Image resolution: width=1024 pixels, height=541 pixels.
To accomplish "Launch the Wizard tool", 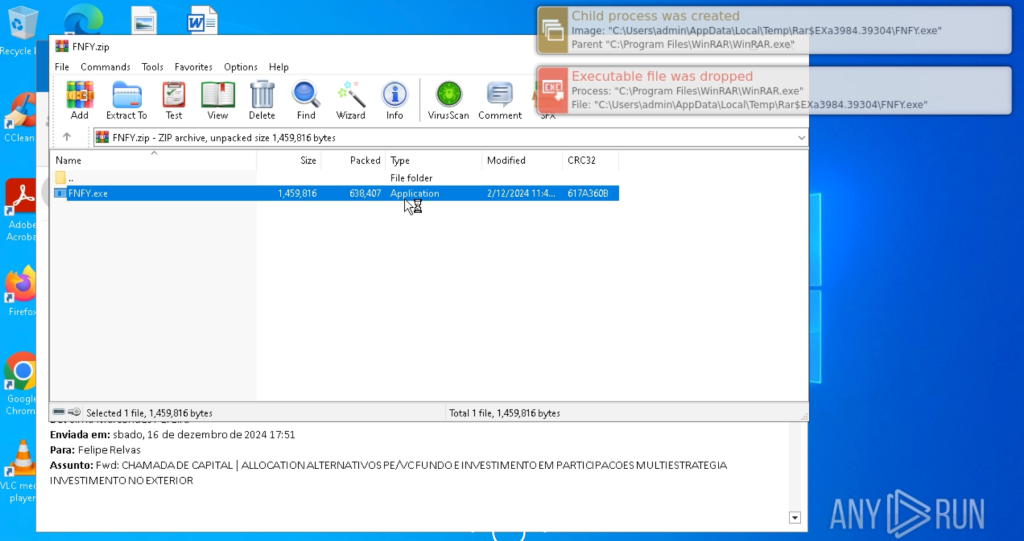I will coord(351,100).
